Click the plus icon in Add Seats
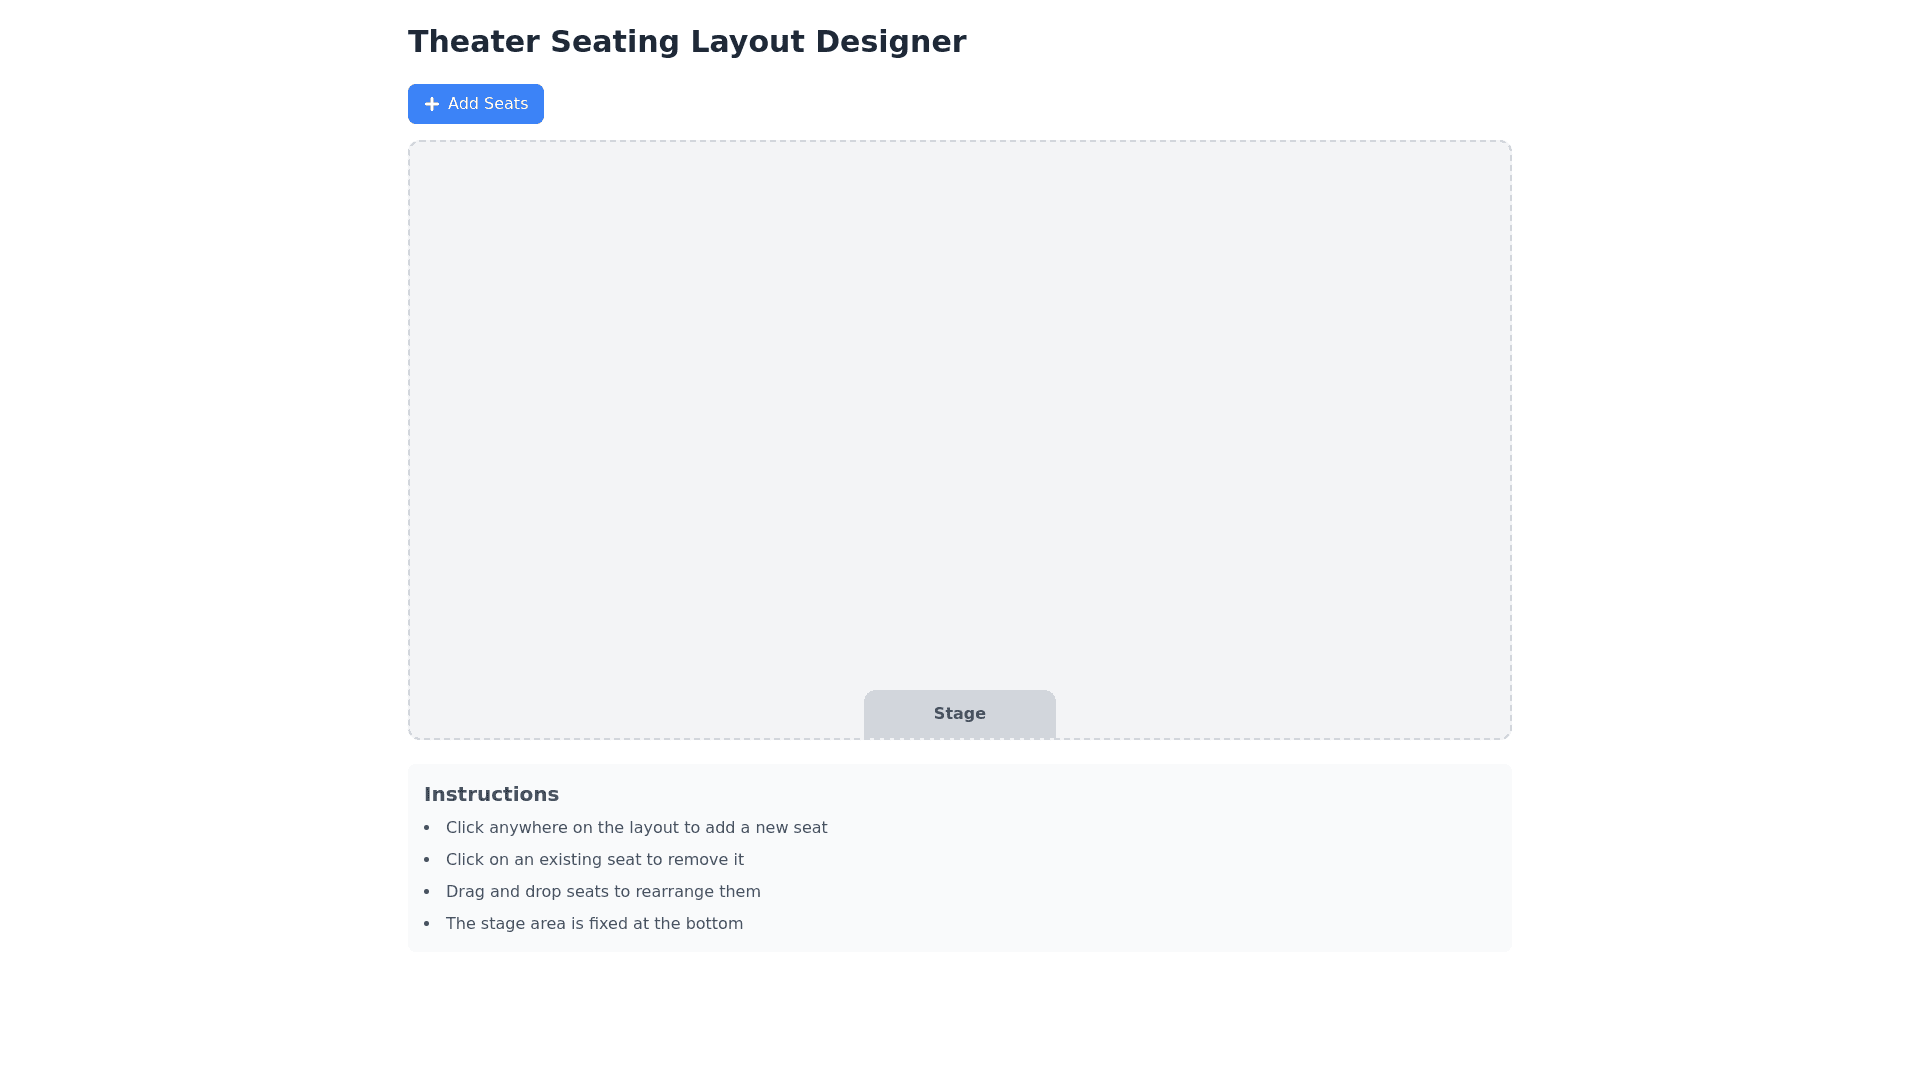Viewport: 1920px width, 1080px height. pyautogui.click(x=432, y=104)
